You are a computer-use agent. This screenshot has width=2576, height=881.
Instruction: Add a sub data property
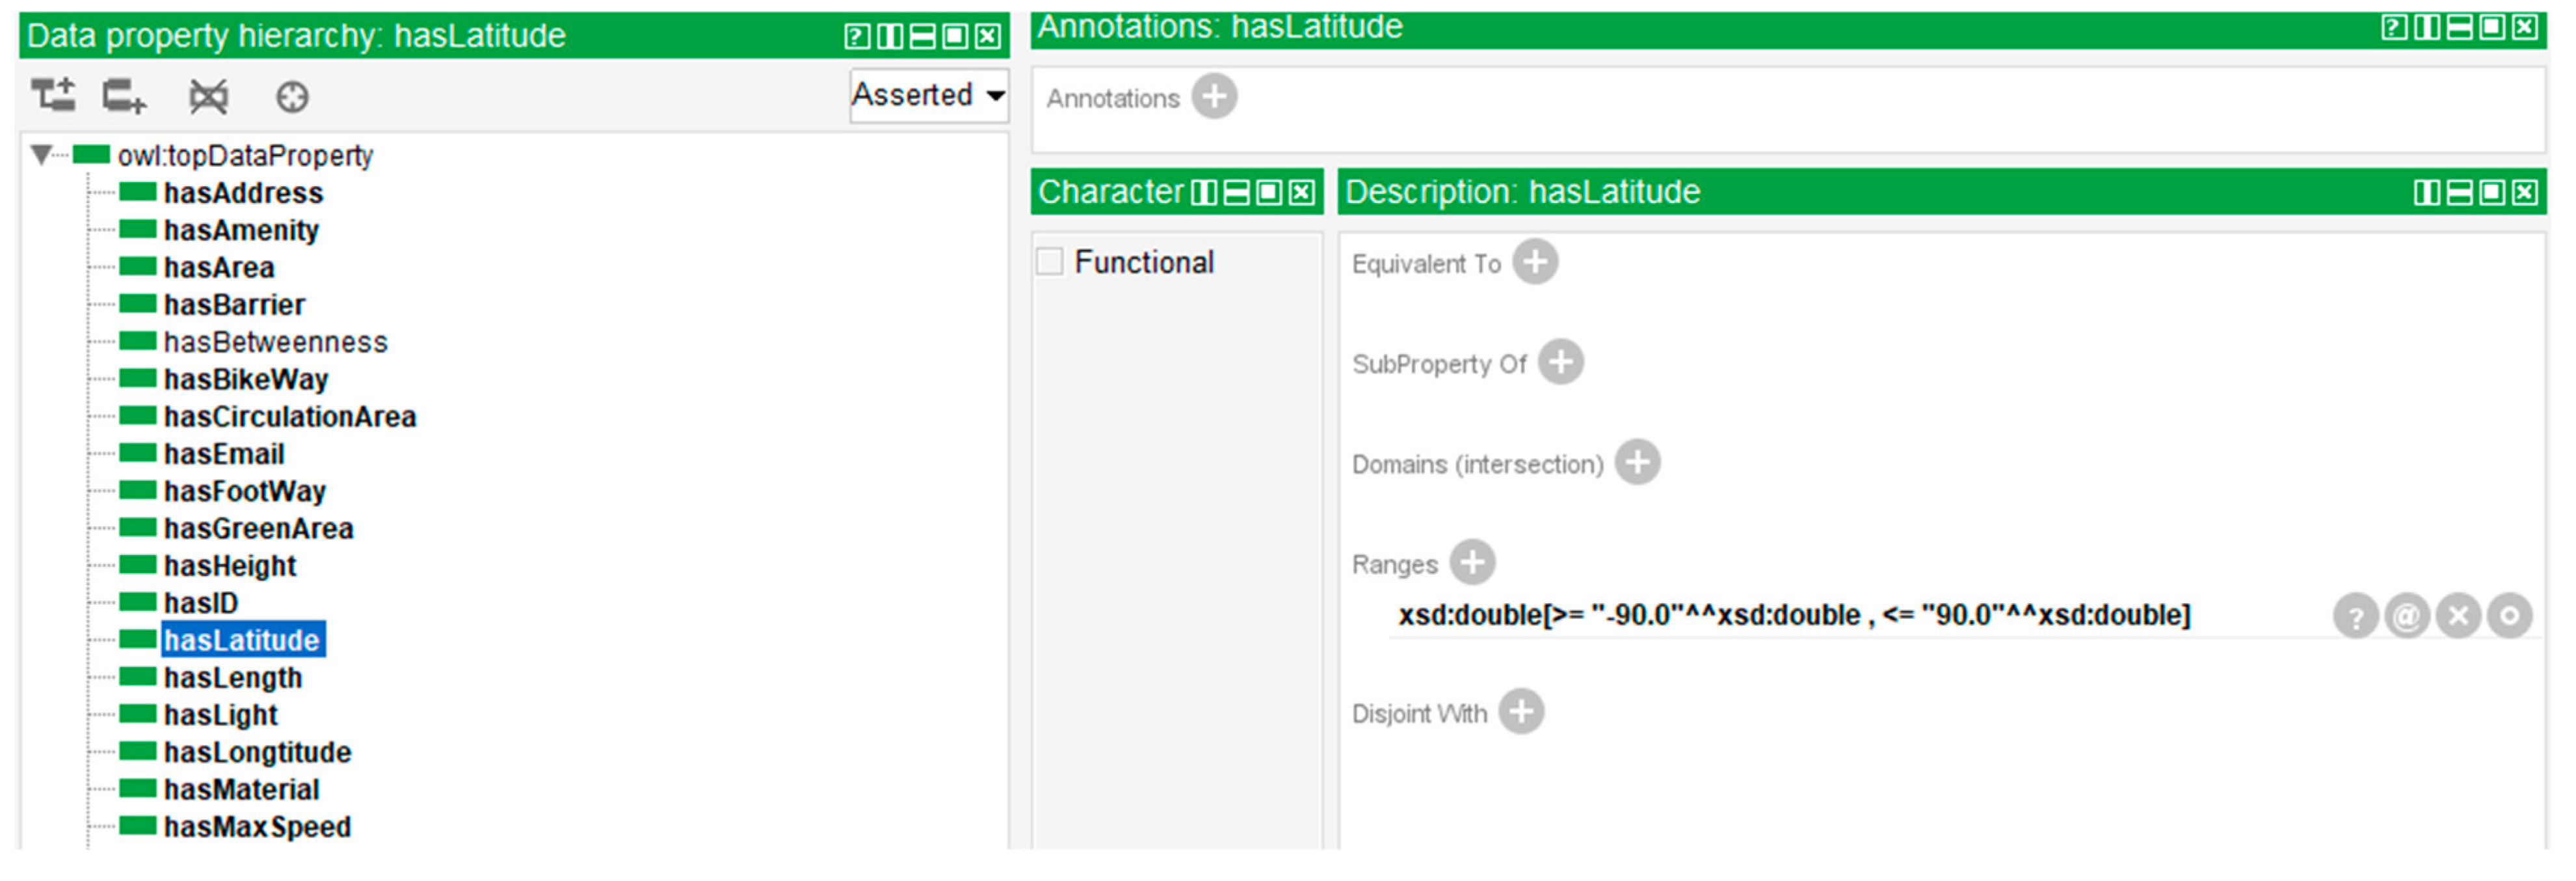point(53,96)
